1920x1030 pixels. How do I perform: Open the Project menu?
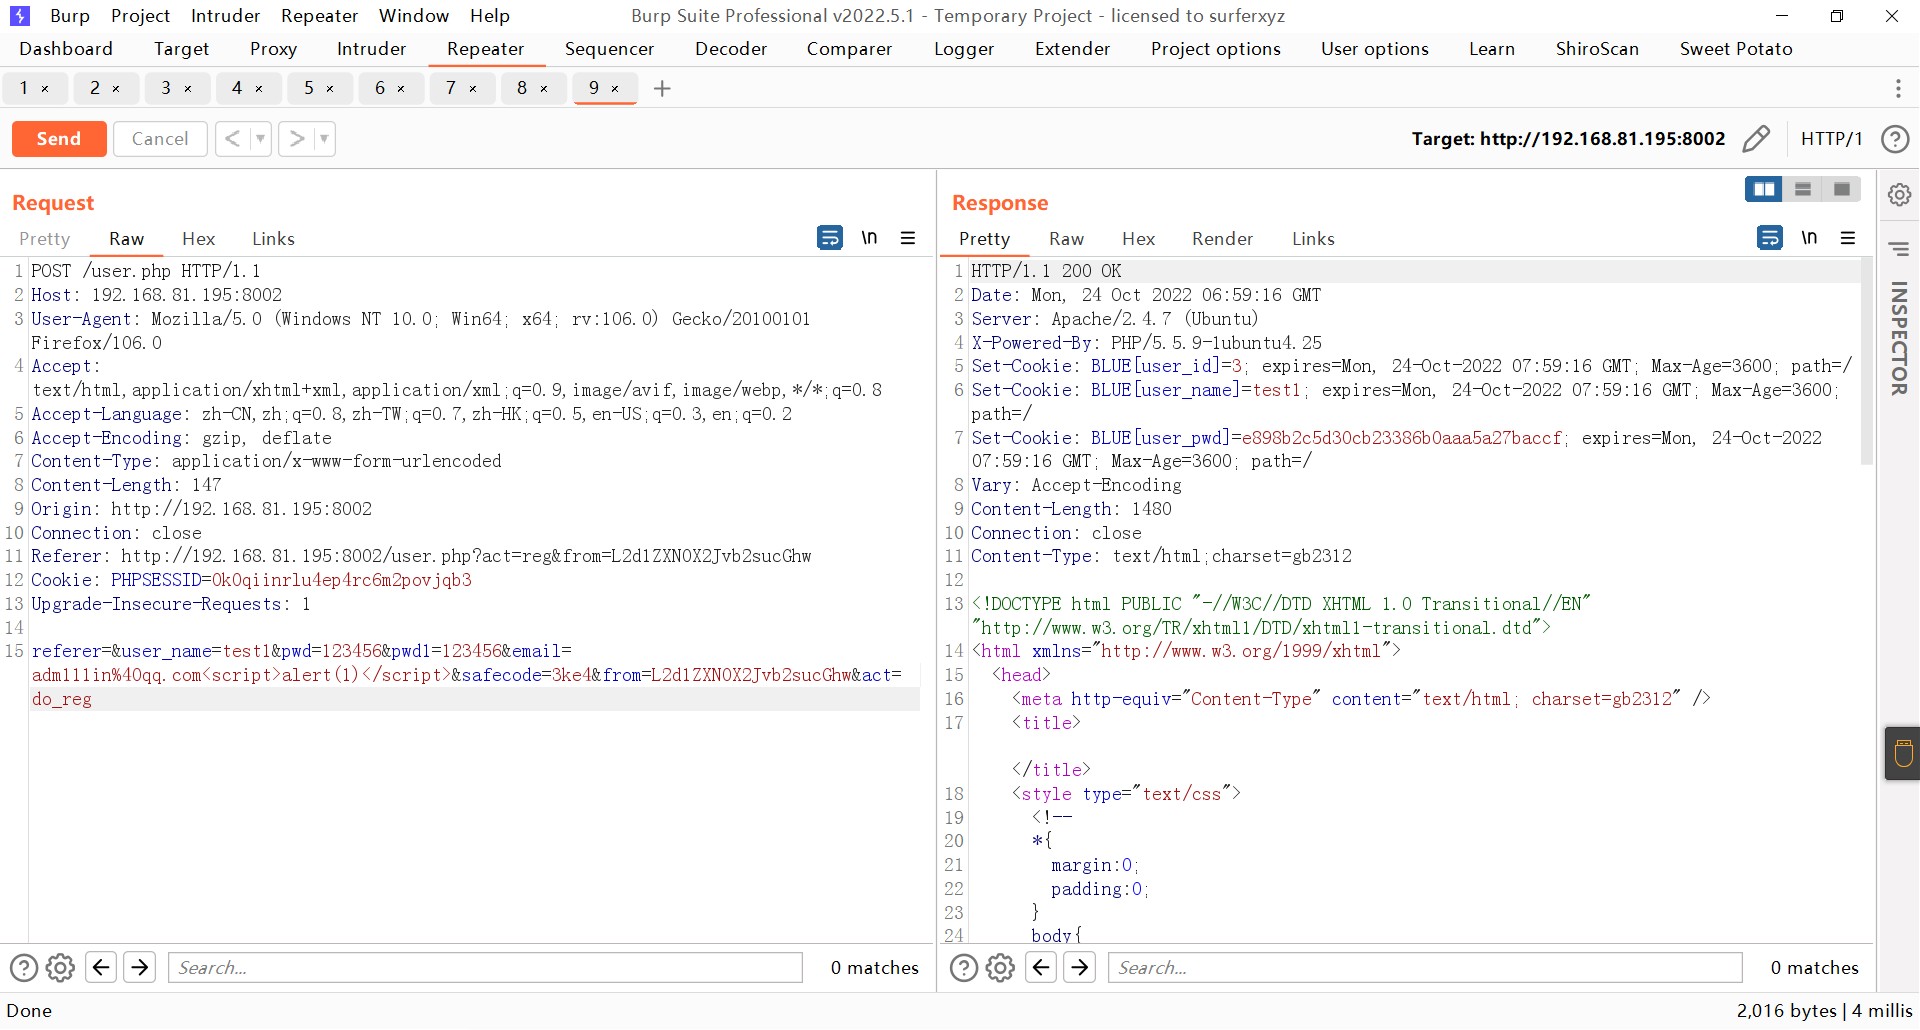(x=140, y=16)
